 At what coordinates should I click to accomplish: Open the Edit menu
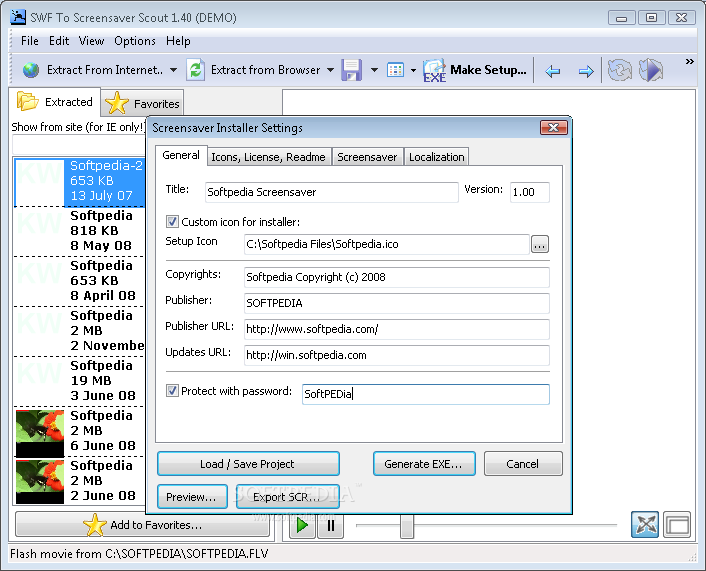(x=59, y=41)
